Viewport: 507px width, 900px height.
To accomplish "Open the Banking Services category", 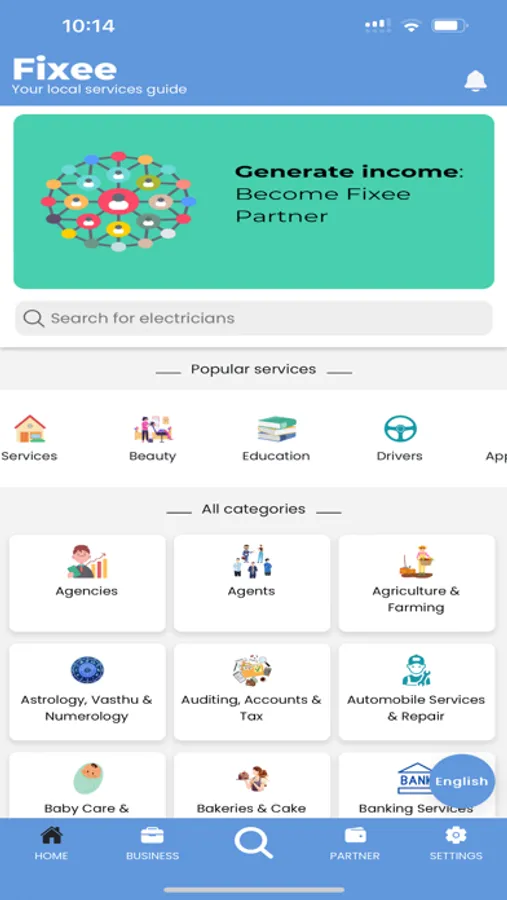I will point(396,785).
